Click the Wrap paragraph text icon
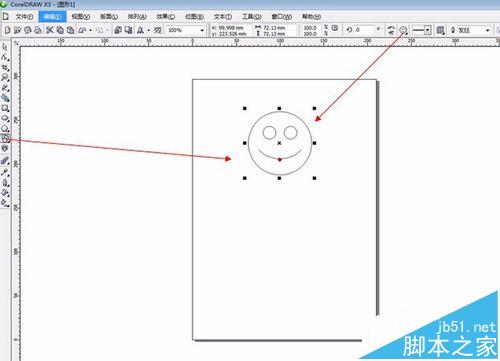 point(440,30)
